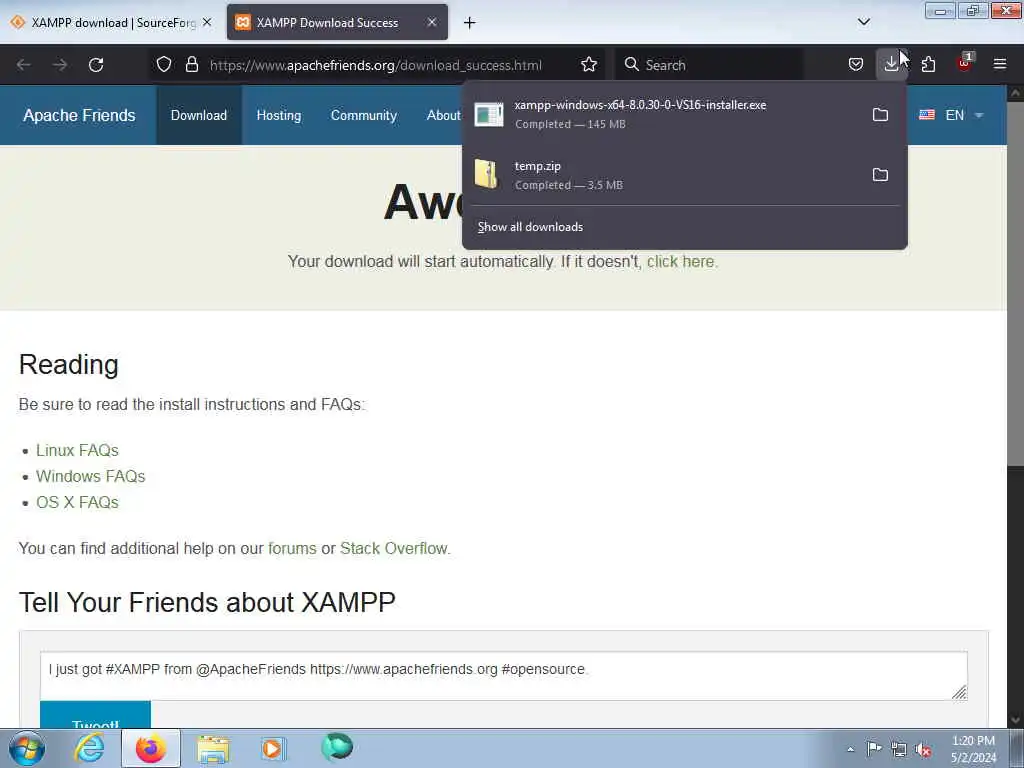The height and width of the screenshot is (768, 1024).
Task: Click the US flag language icon
Action: pyautogui.click(x=927, y=115)
